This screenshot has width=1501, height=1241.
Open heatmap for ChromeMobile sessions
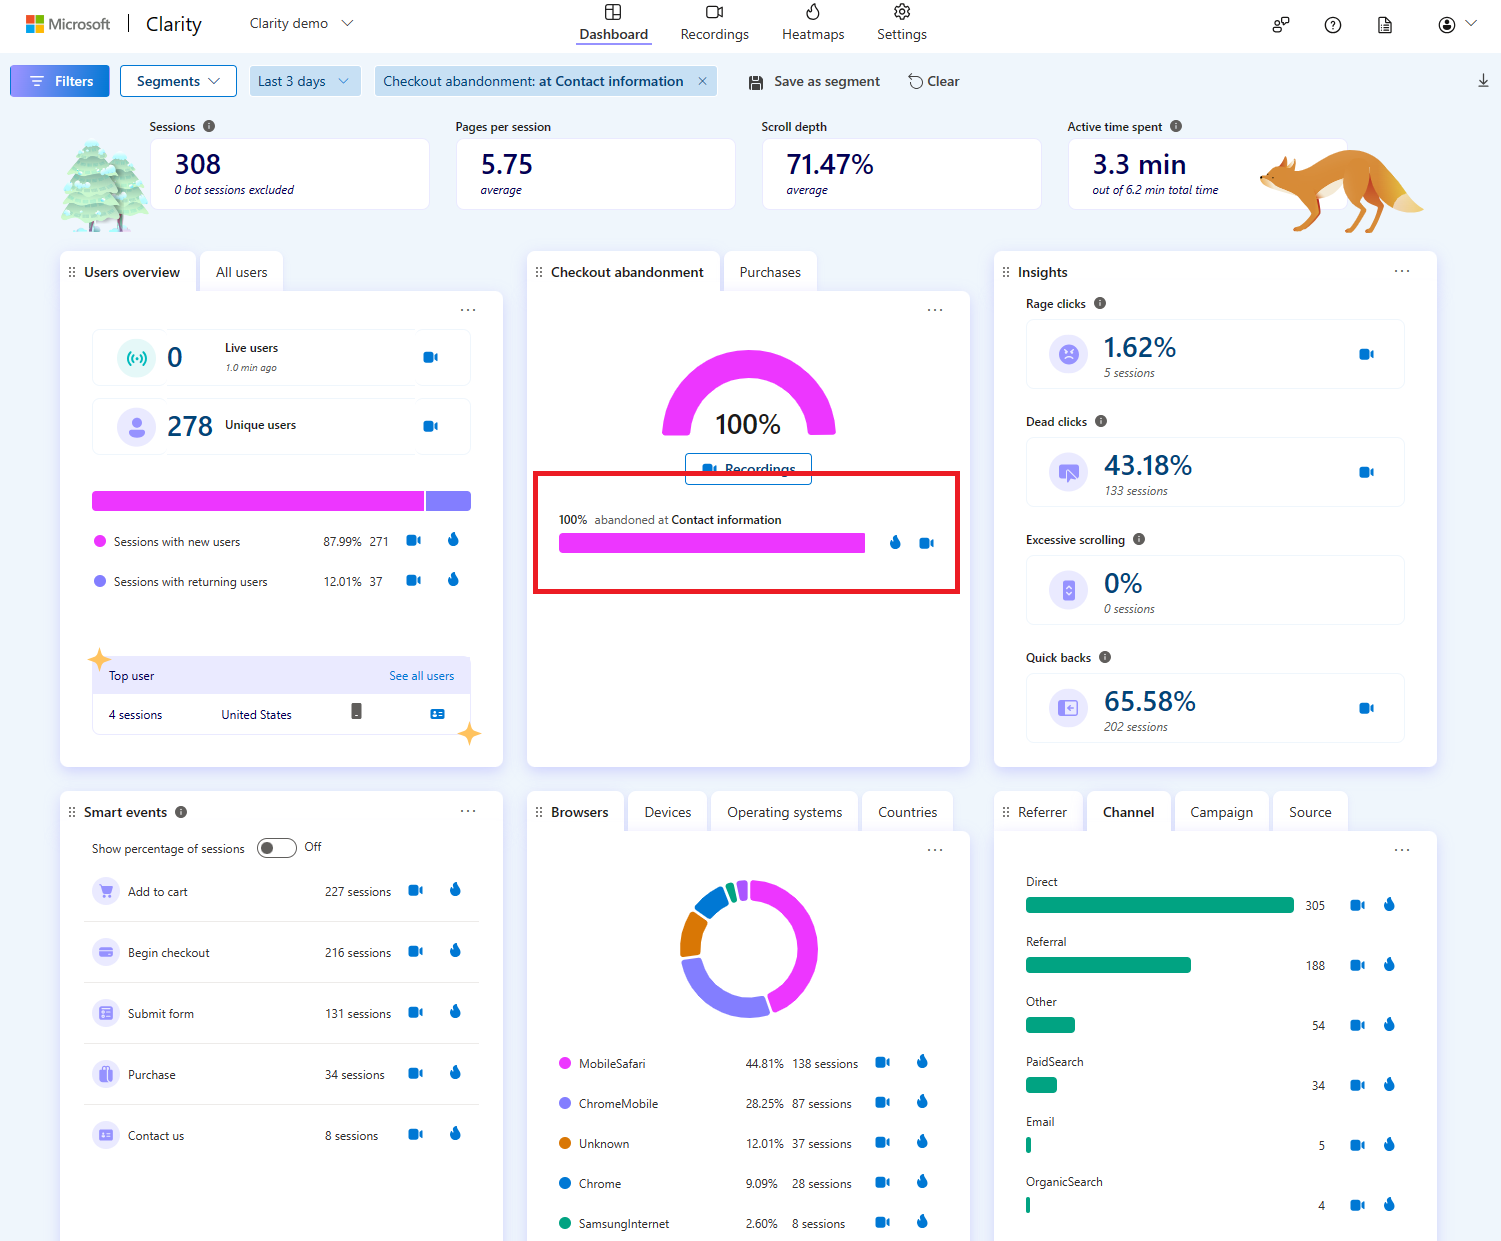pos(922,1102)
